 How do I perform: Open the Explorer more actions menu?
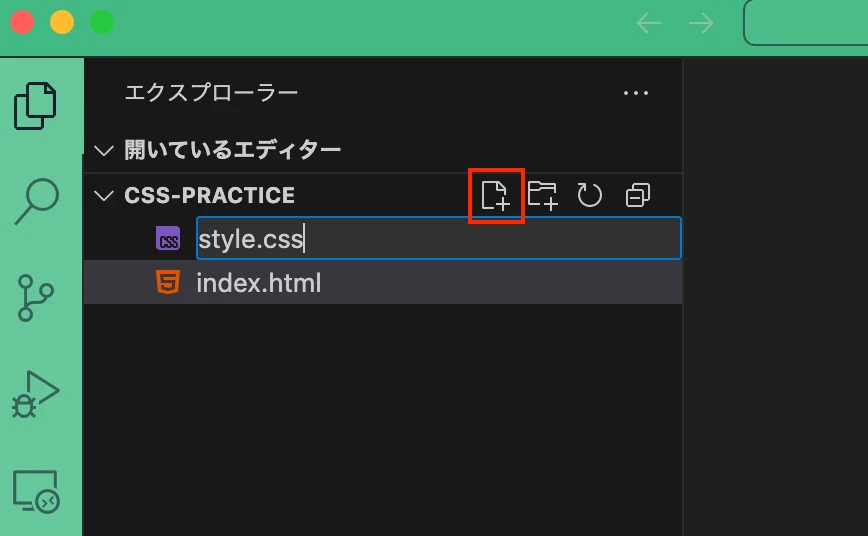click(636, 93)
